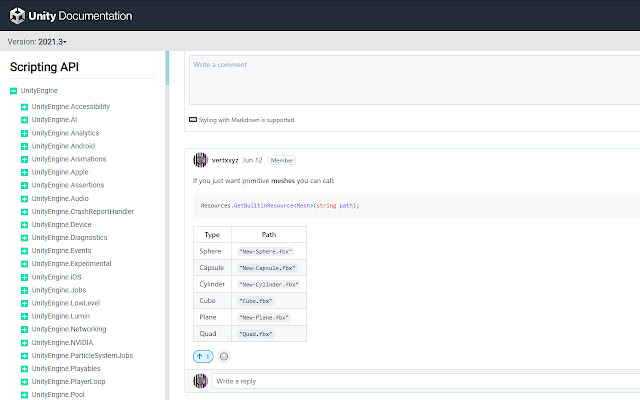
Task: Click the Scripting API heading
Action: click(44, 67)
